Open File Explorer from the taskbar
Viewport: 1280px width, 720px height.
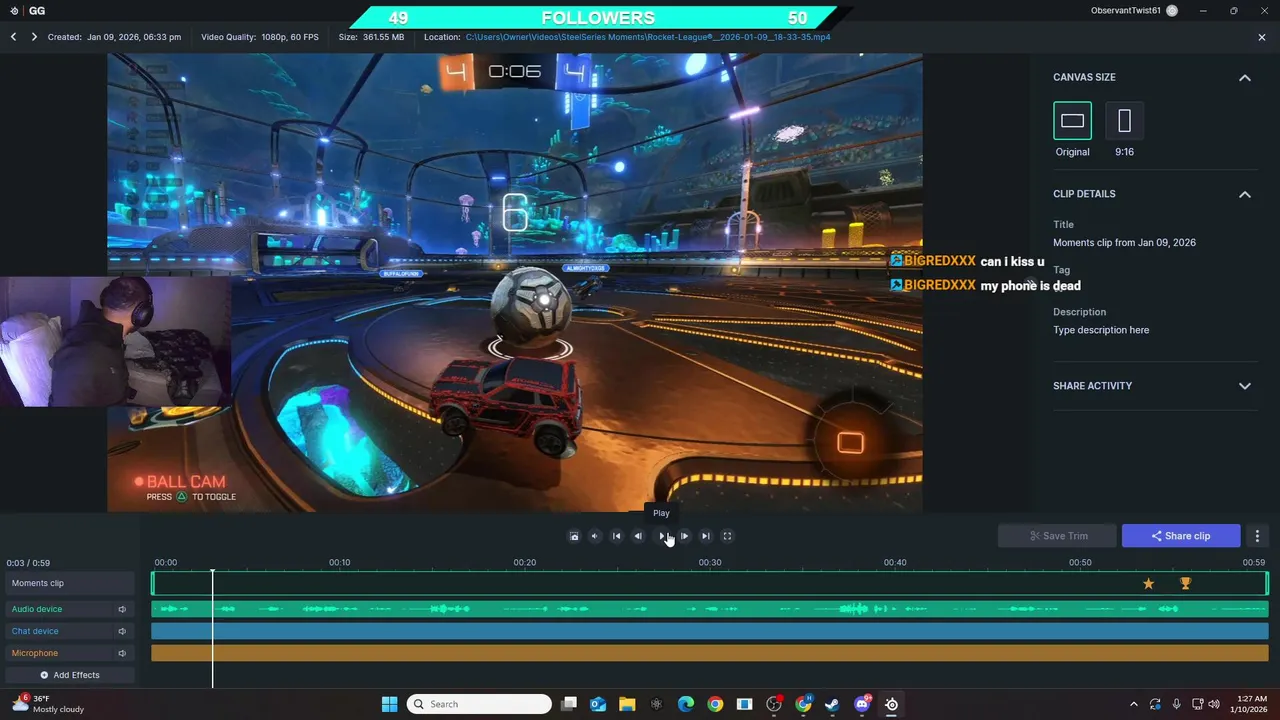[627, 704]
